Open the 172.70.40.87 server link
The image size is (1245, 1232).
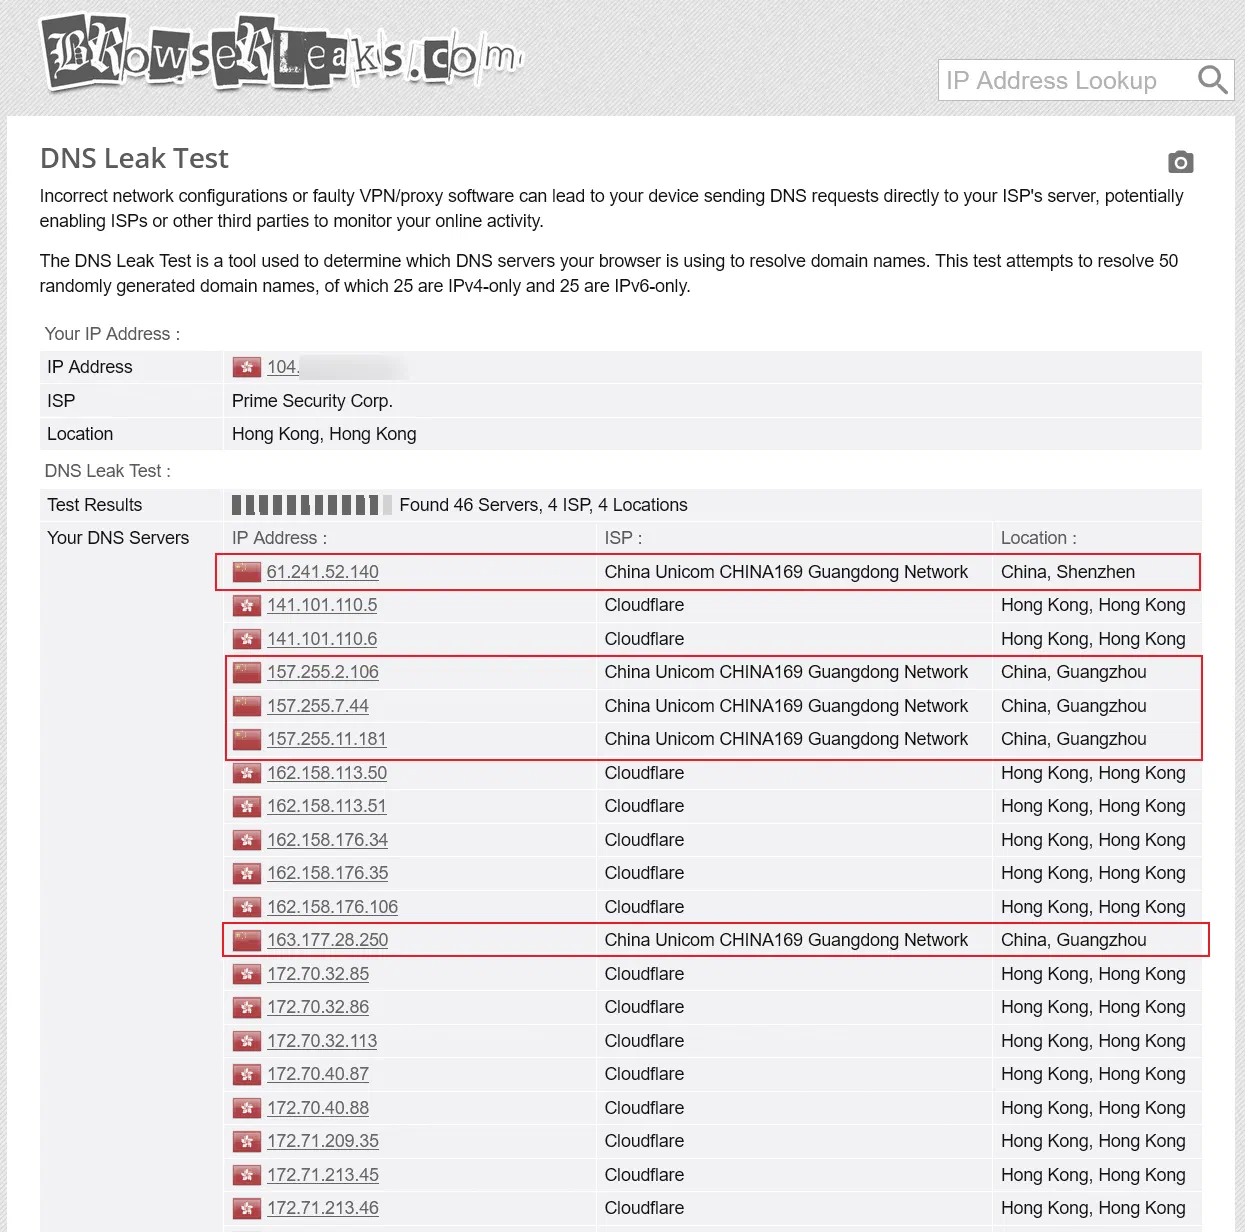coord(318,1073)
